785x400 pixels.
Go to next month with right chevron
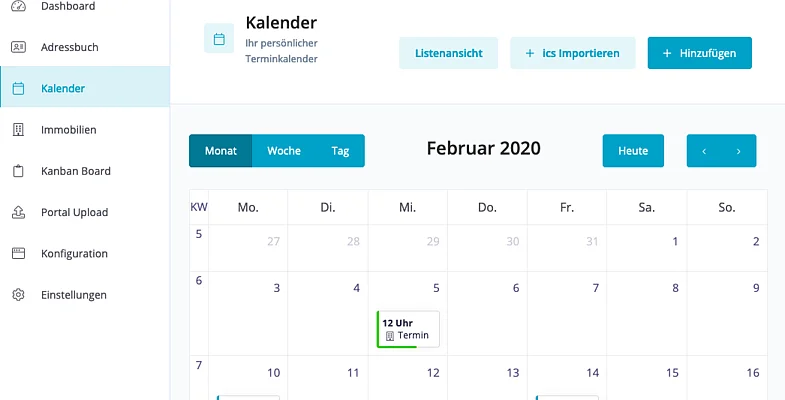(x=739, y=151)
